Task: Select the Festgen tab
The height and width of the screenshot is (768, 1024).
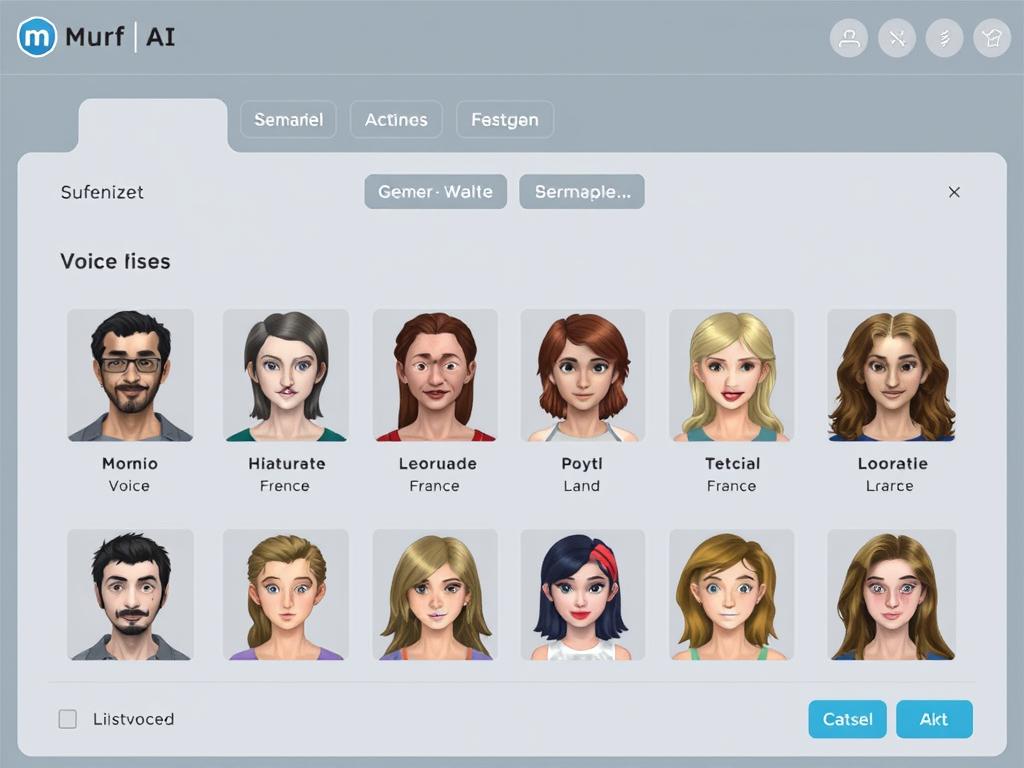Action: coord(505,119)
